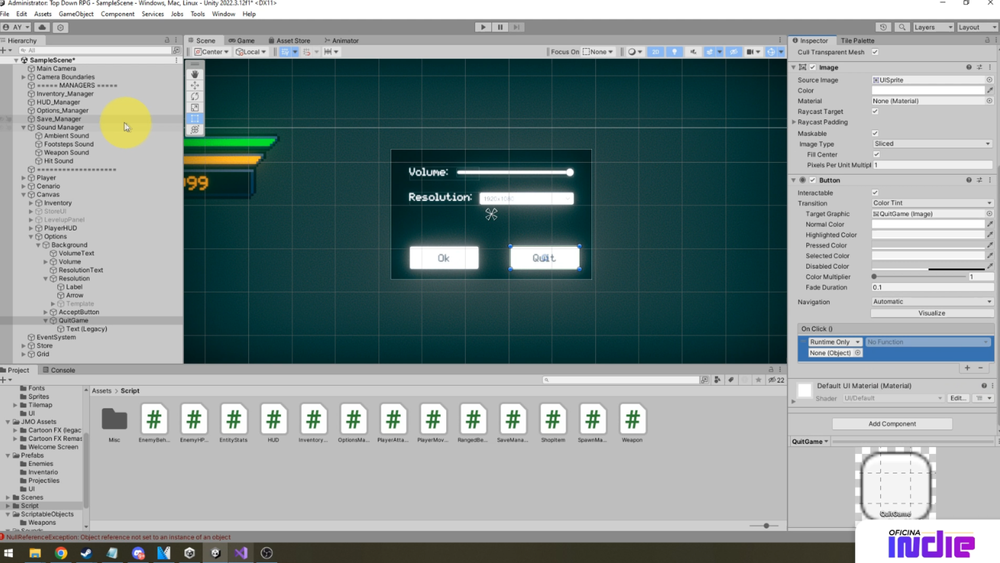Open Layers dropdown
This screenshot has height=563, width=1000.
[933, 27]
